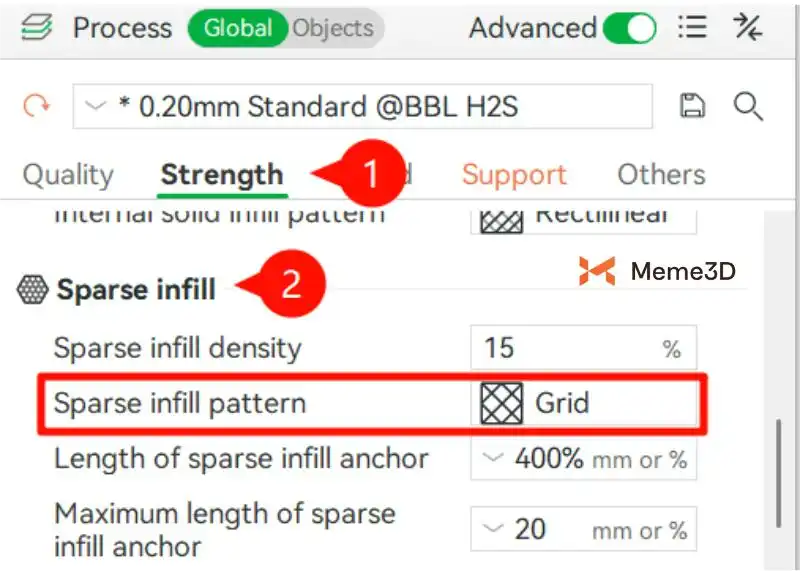Click the compare presets icon

coord(747,27)
